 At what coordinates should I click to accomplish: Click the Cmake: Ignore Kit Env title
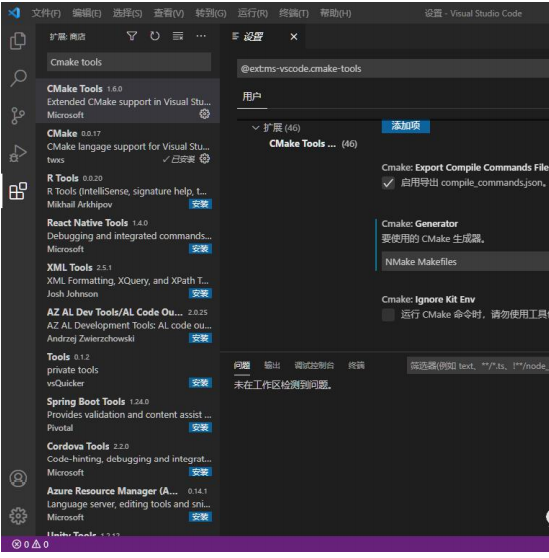point(428,300)
